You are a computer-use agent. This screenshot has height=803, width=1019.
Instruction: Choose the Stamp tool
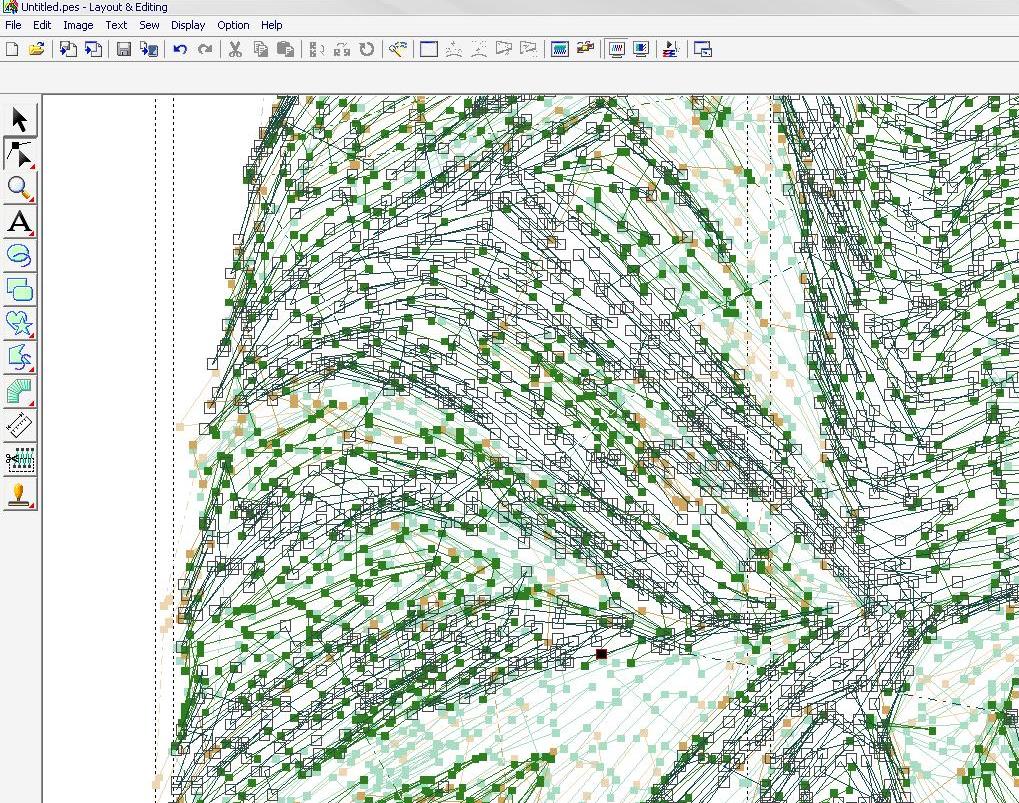tap(19, 494)
